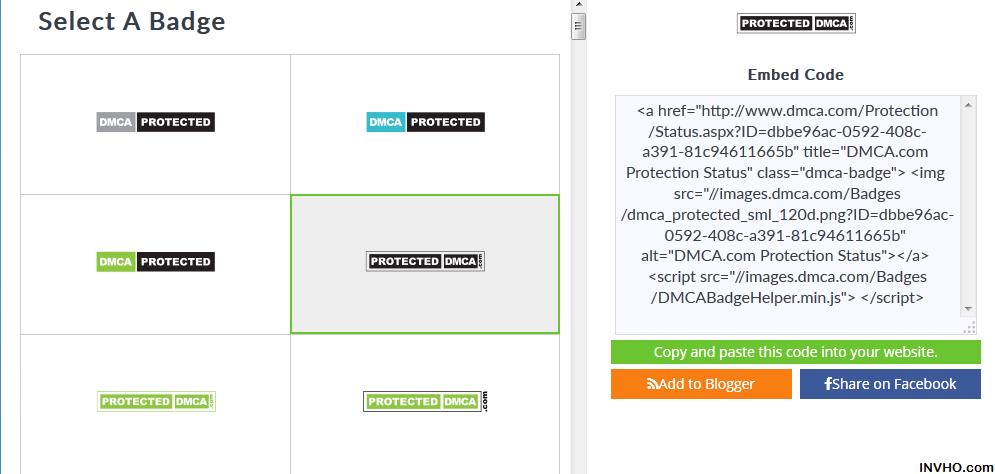Viewport: 995px width, 474px height.
Task: Click the RSS icon on the Blogger button
Action: point(652,384)
